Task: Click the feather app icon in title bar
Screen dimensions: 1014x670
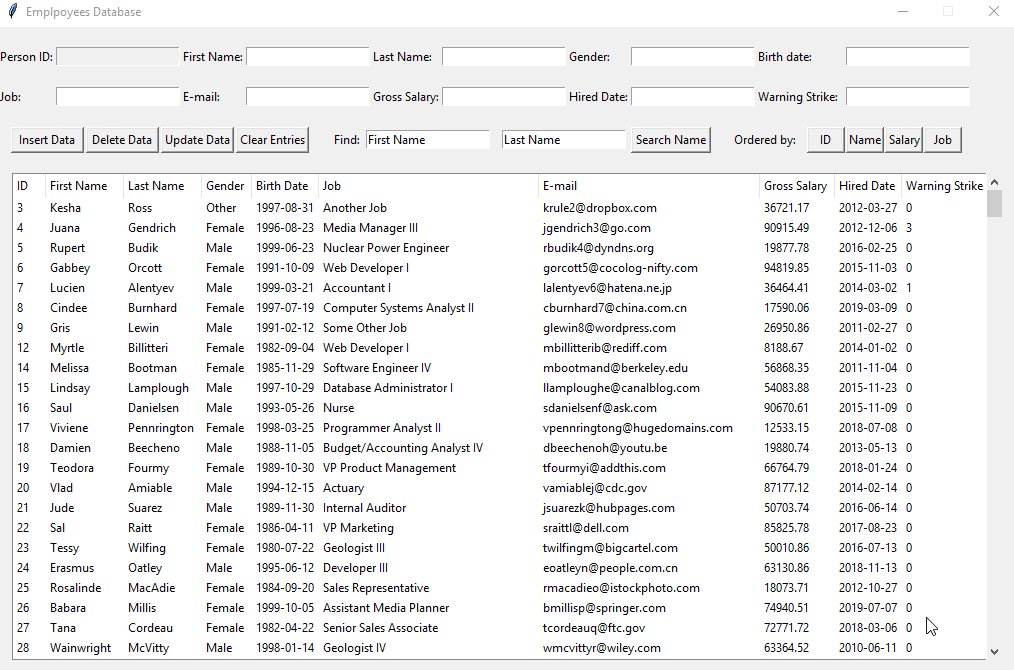Action: coord(12,11)
